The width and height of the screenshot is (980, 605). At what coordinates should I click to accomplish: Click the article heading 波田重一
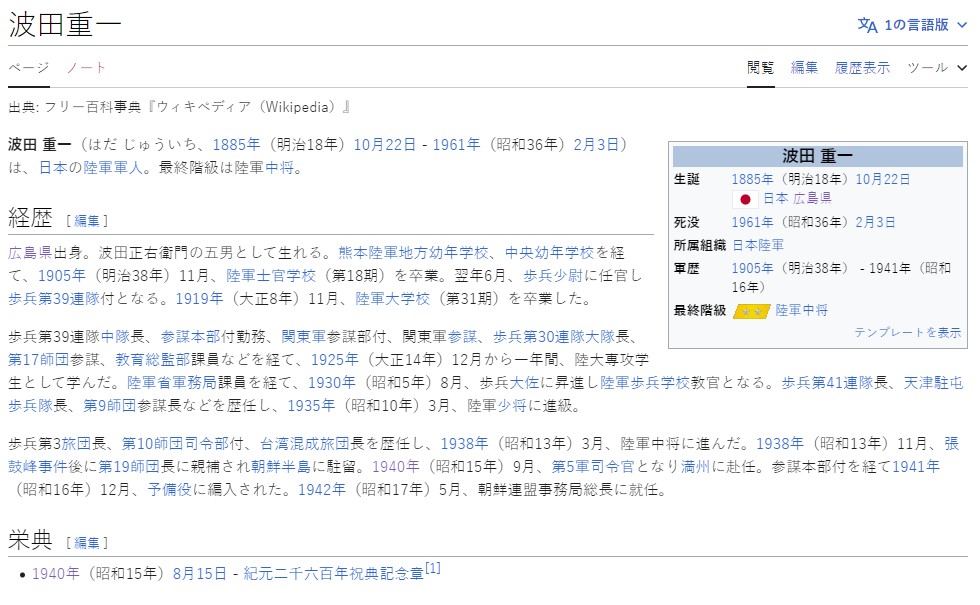point(64,25)
